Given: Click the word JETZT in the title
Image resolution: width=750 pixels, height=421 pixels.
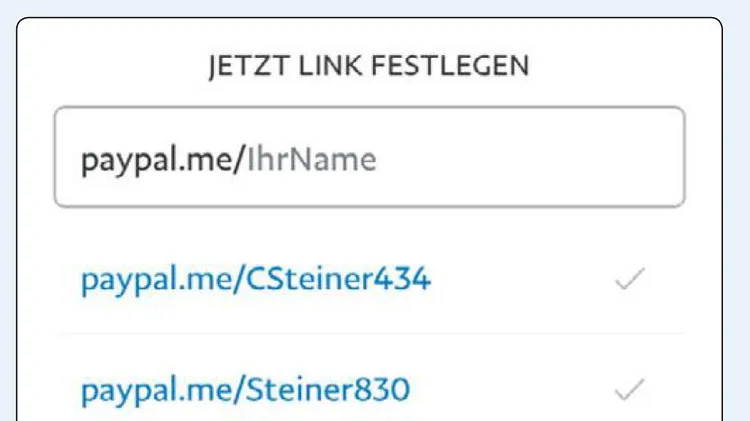Looking at the screenshot, I should 249,66.
